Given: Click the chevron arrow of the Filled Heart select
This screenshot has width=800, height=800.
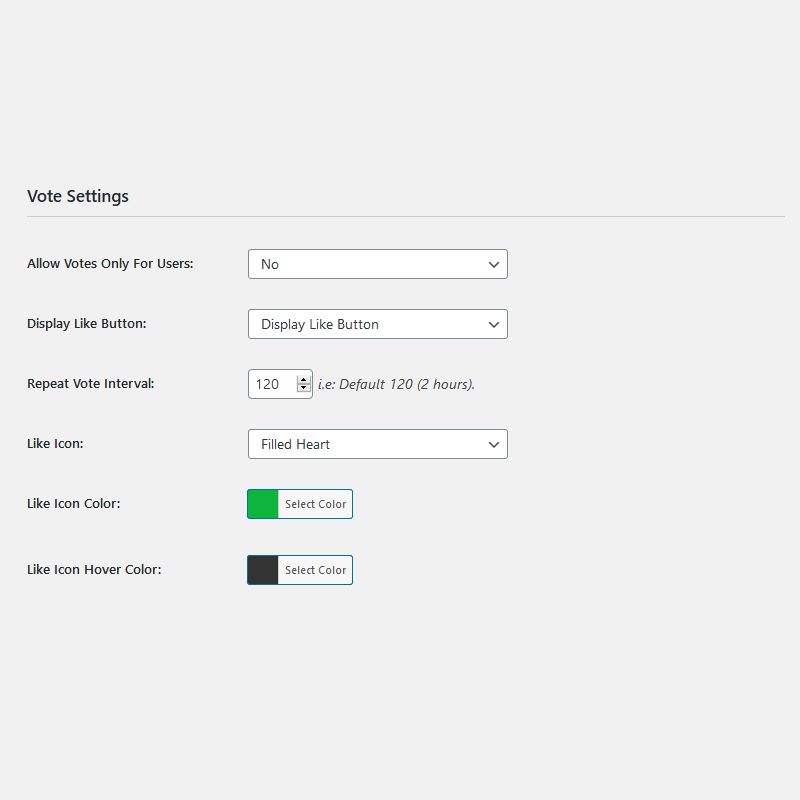Looking at the screenshot, I should click(x=493, y=444).
